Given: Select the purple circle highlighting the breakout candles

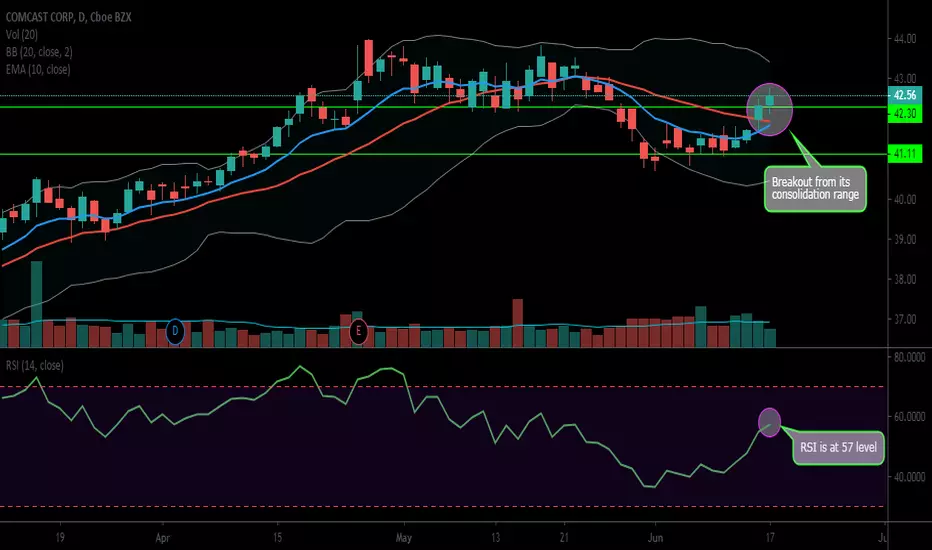Looking at the screenshot, I should (x=770, y=109).
